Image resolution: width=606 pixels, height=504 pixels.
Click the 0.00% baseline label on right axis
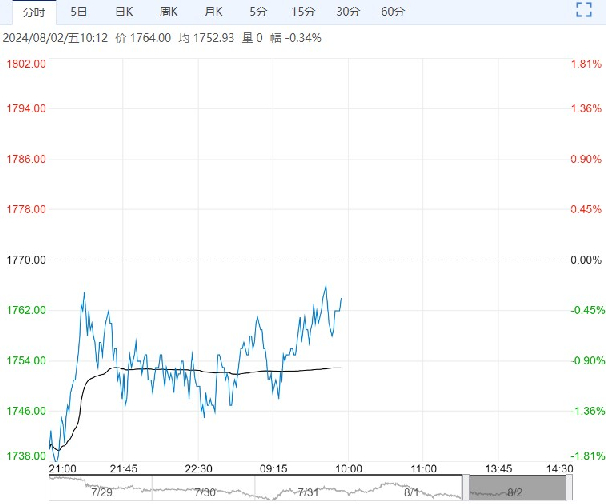(582, 260)
